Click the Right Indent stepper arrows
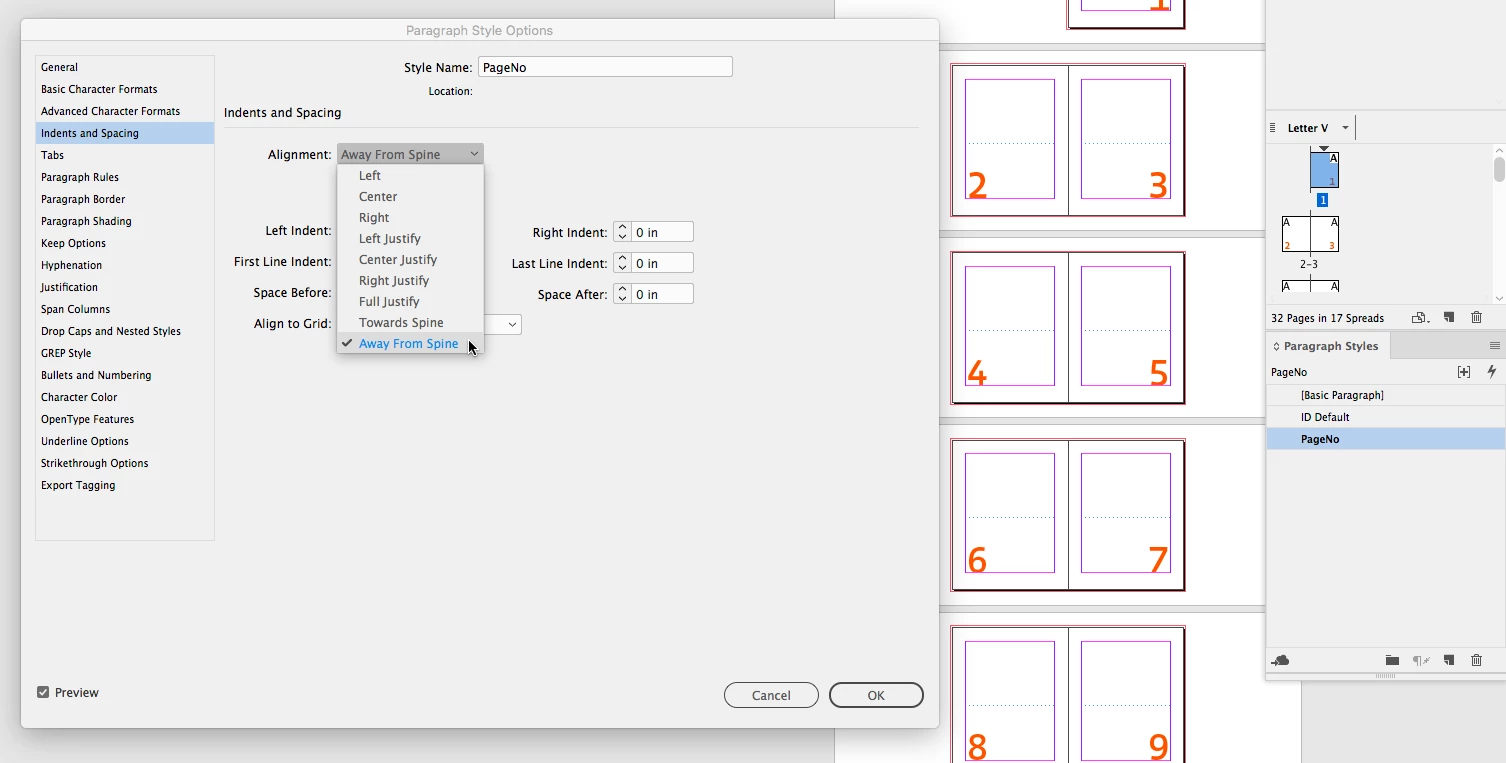This screenshot has width=1506, height=763. pos(622,232)
